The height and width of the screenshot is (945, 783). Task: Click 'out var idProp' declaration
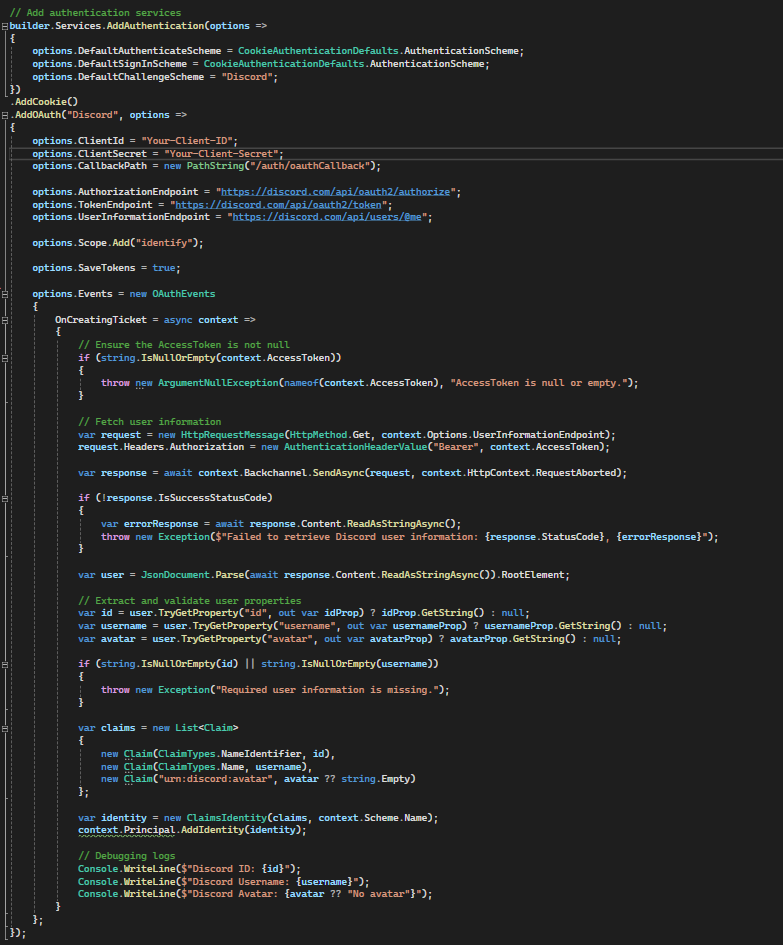tap(318, 613)
